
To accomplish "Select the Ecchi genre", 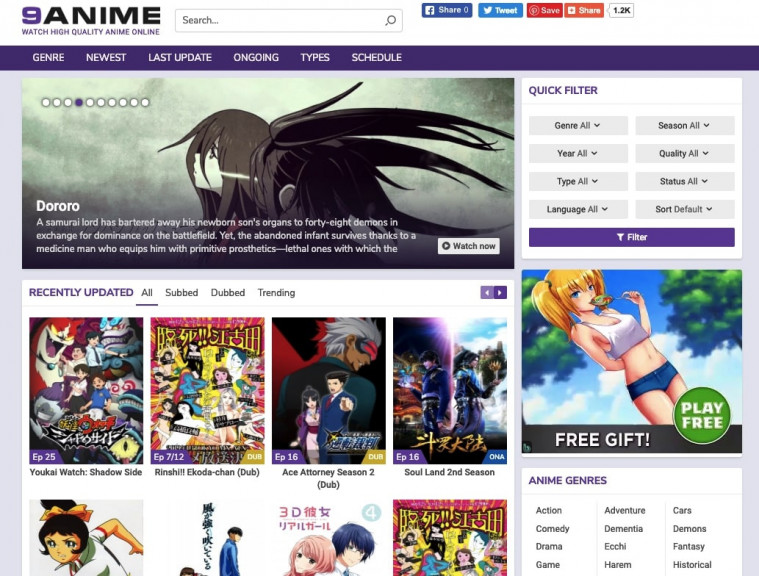I will [x=615, y=546].
